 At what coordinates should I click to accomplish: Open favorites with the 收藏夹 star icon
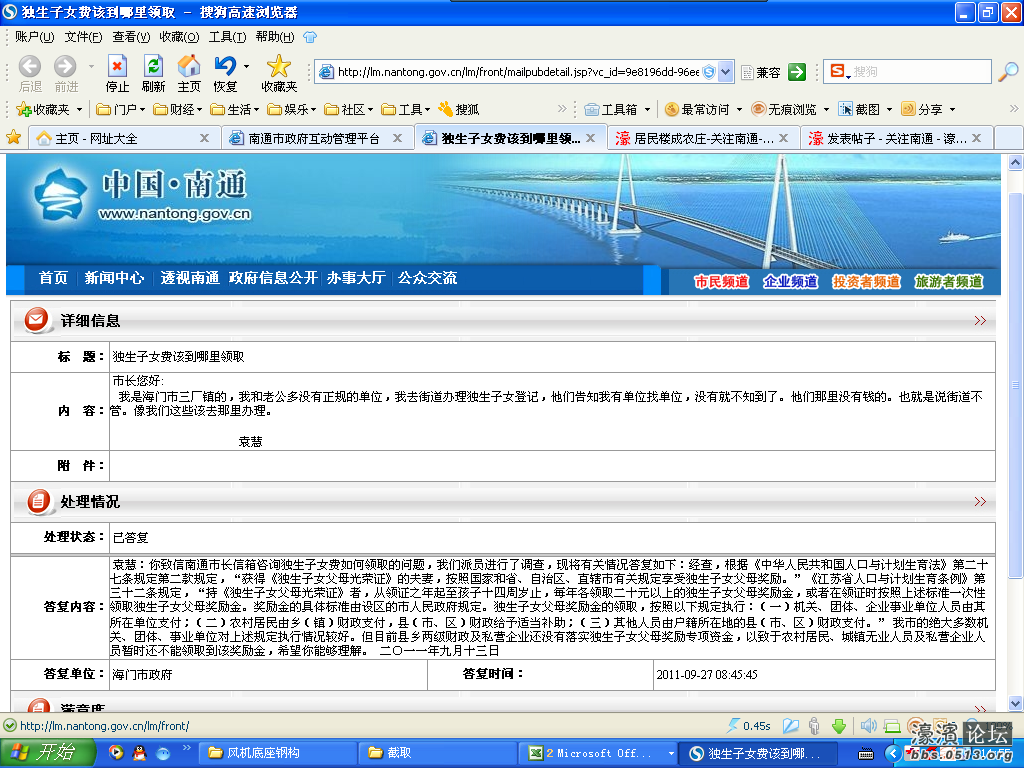pos(279,66)
